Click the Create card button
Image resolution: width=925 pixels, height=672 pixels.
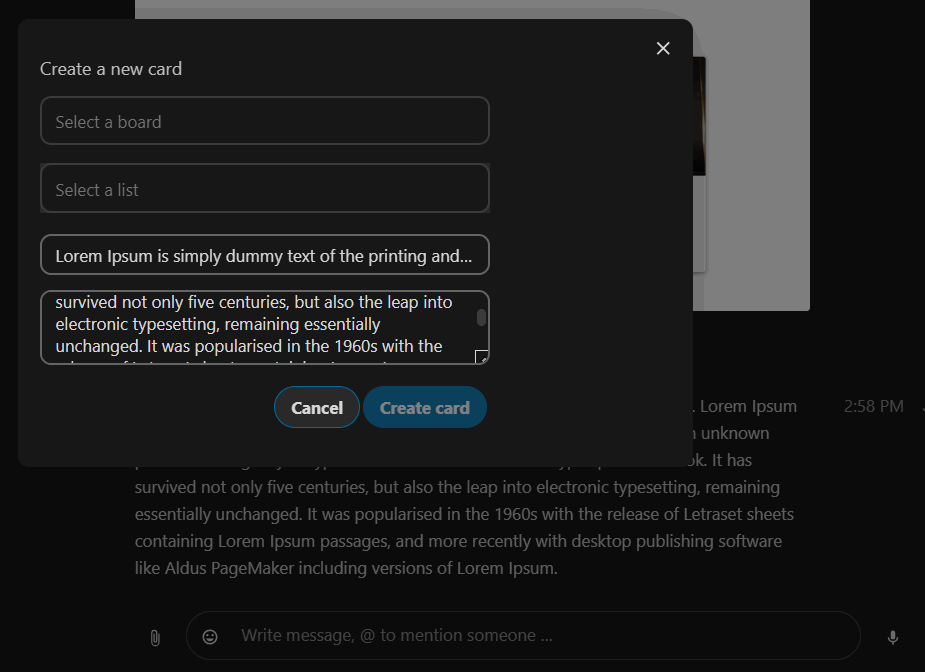[425, 408]
